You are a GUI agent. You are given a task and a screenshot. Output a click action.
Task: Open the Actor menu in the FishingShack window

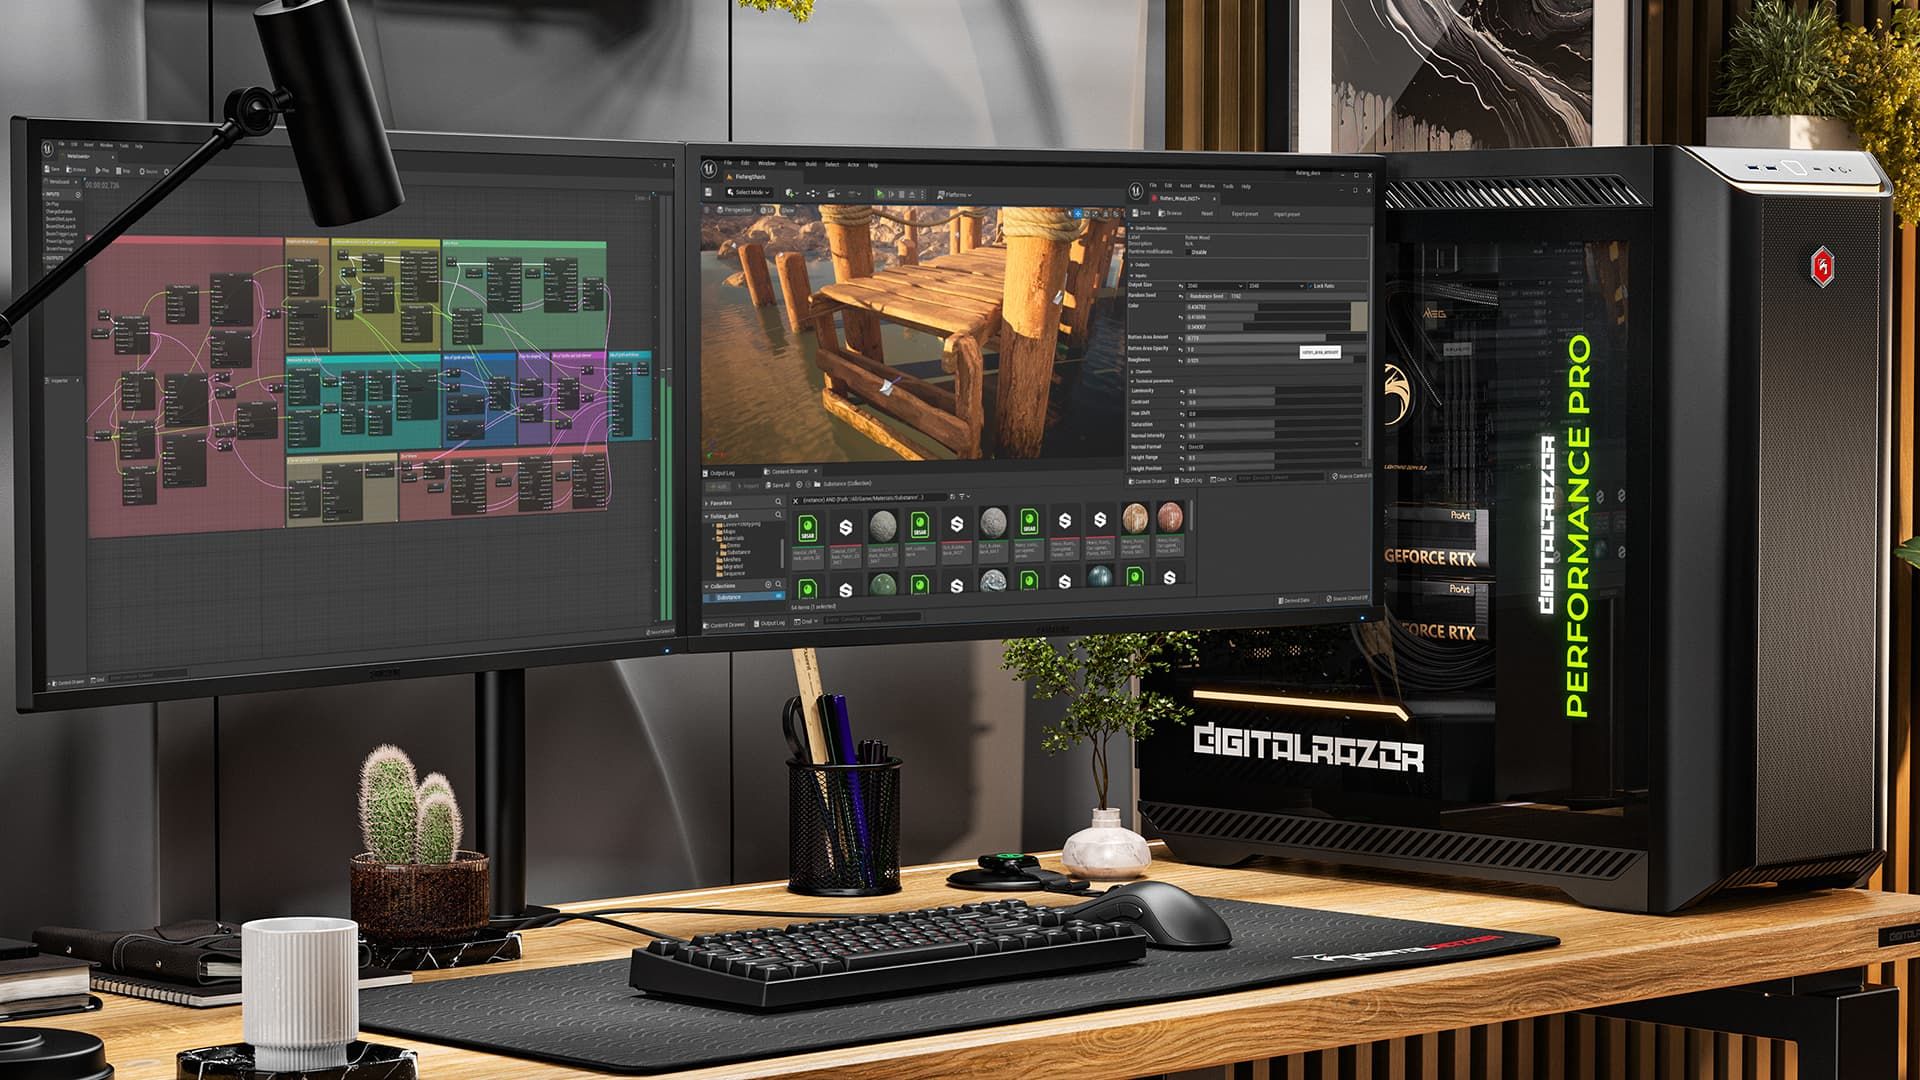[853, 165]
